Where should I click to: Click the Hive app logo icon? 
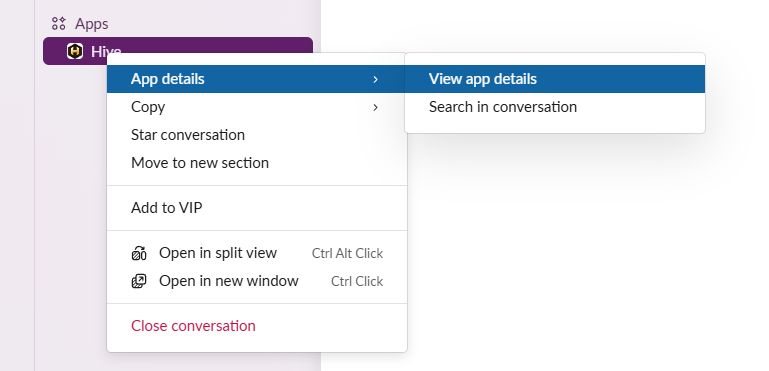(x=75, y=51)
